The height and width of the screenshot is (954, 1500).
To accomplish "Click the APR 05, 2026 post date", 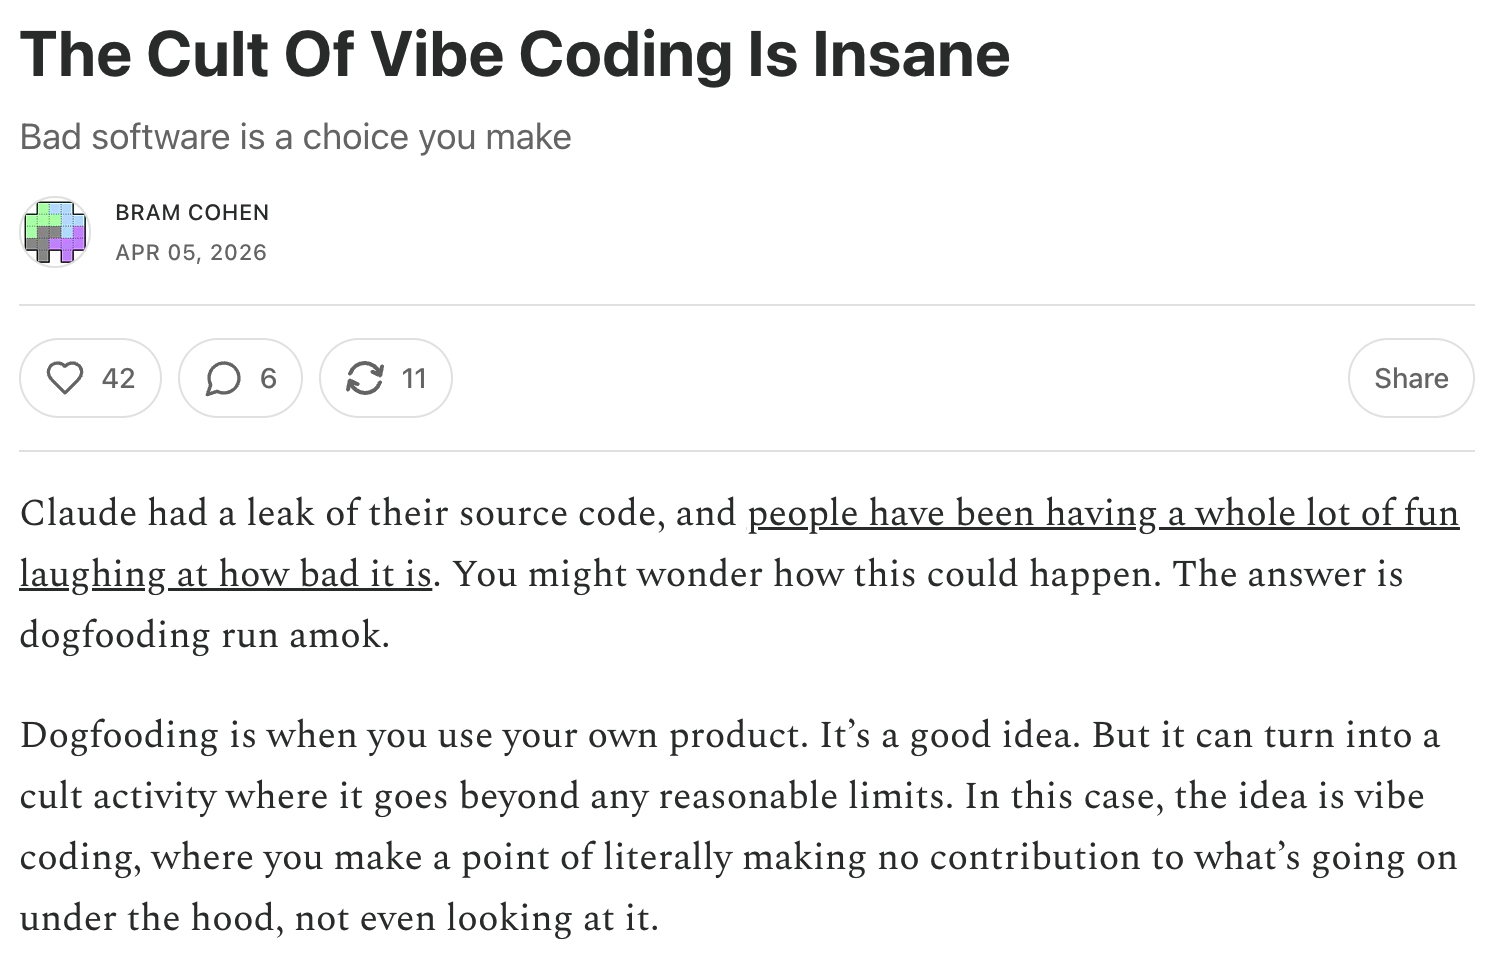I will click(191, 252).
